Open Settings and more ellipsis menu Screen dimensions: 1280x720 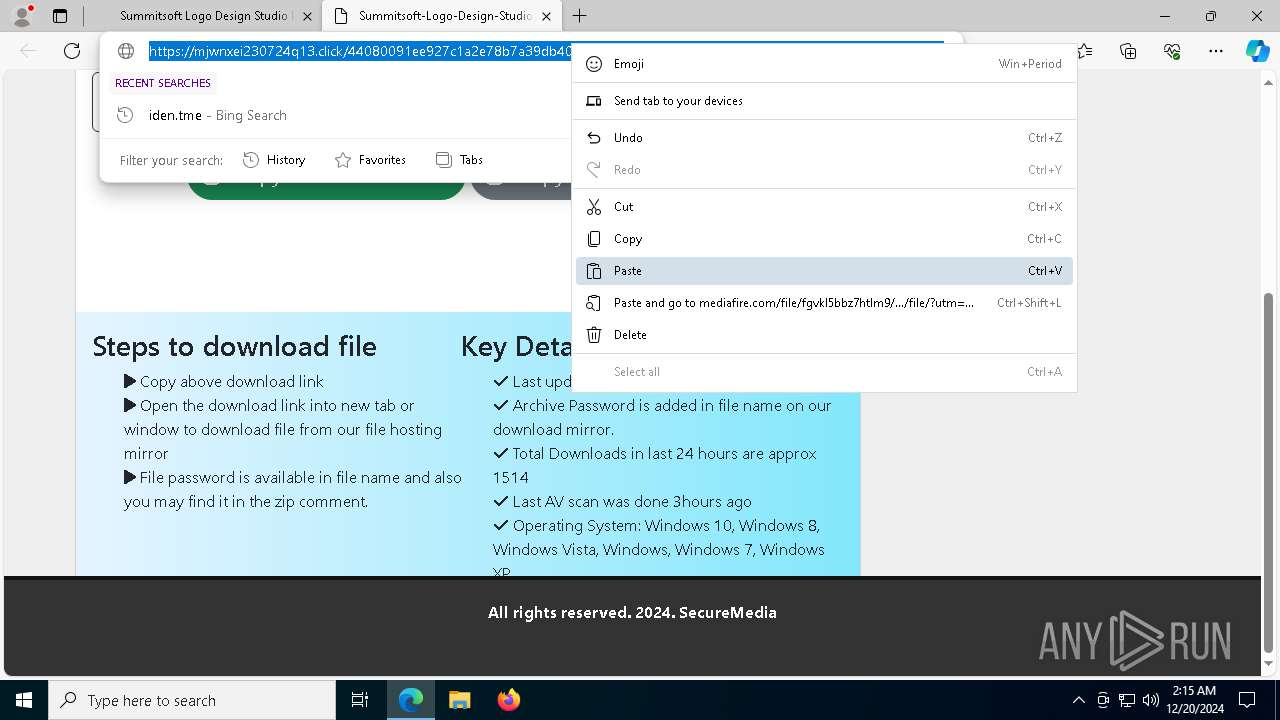(x=1216, y=51)
